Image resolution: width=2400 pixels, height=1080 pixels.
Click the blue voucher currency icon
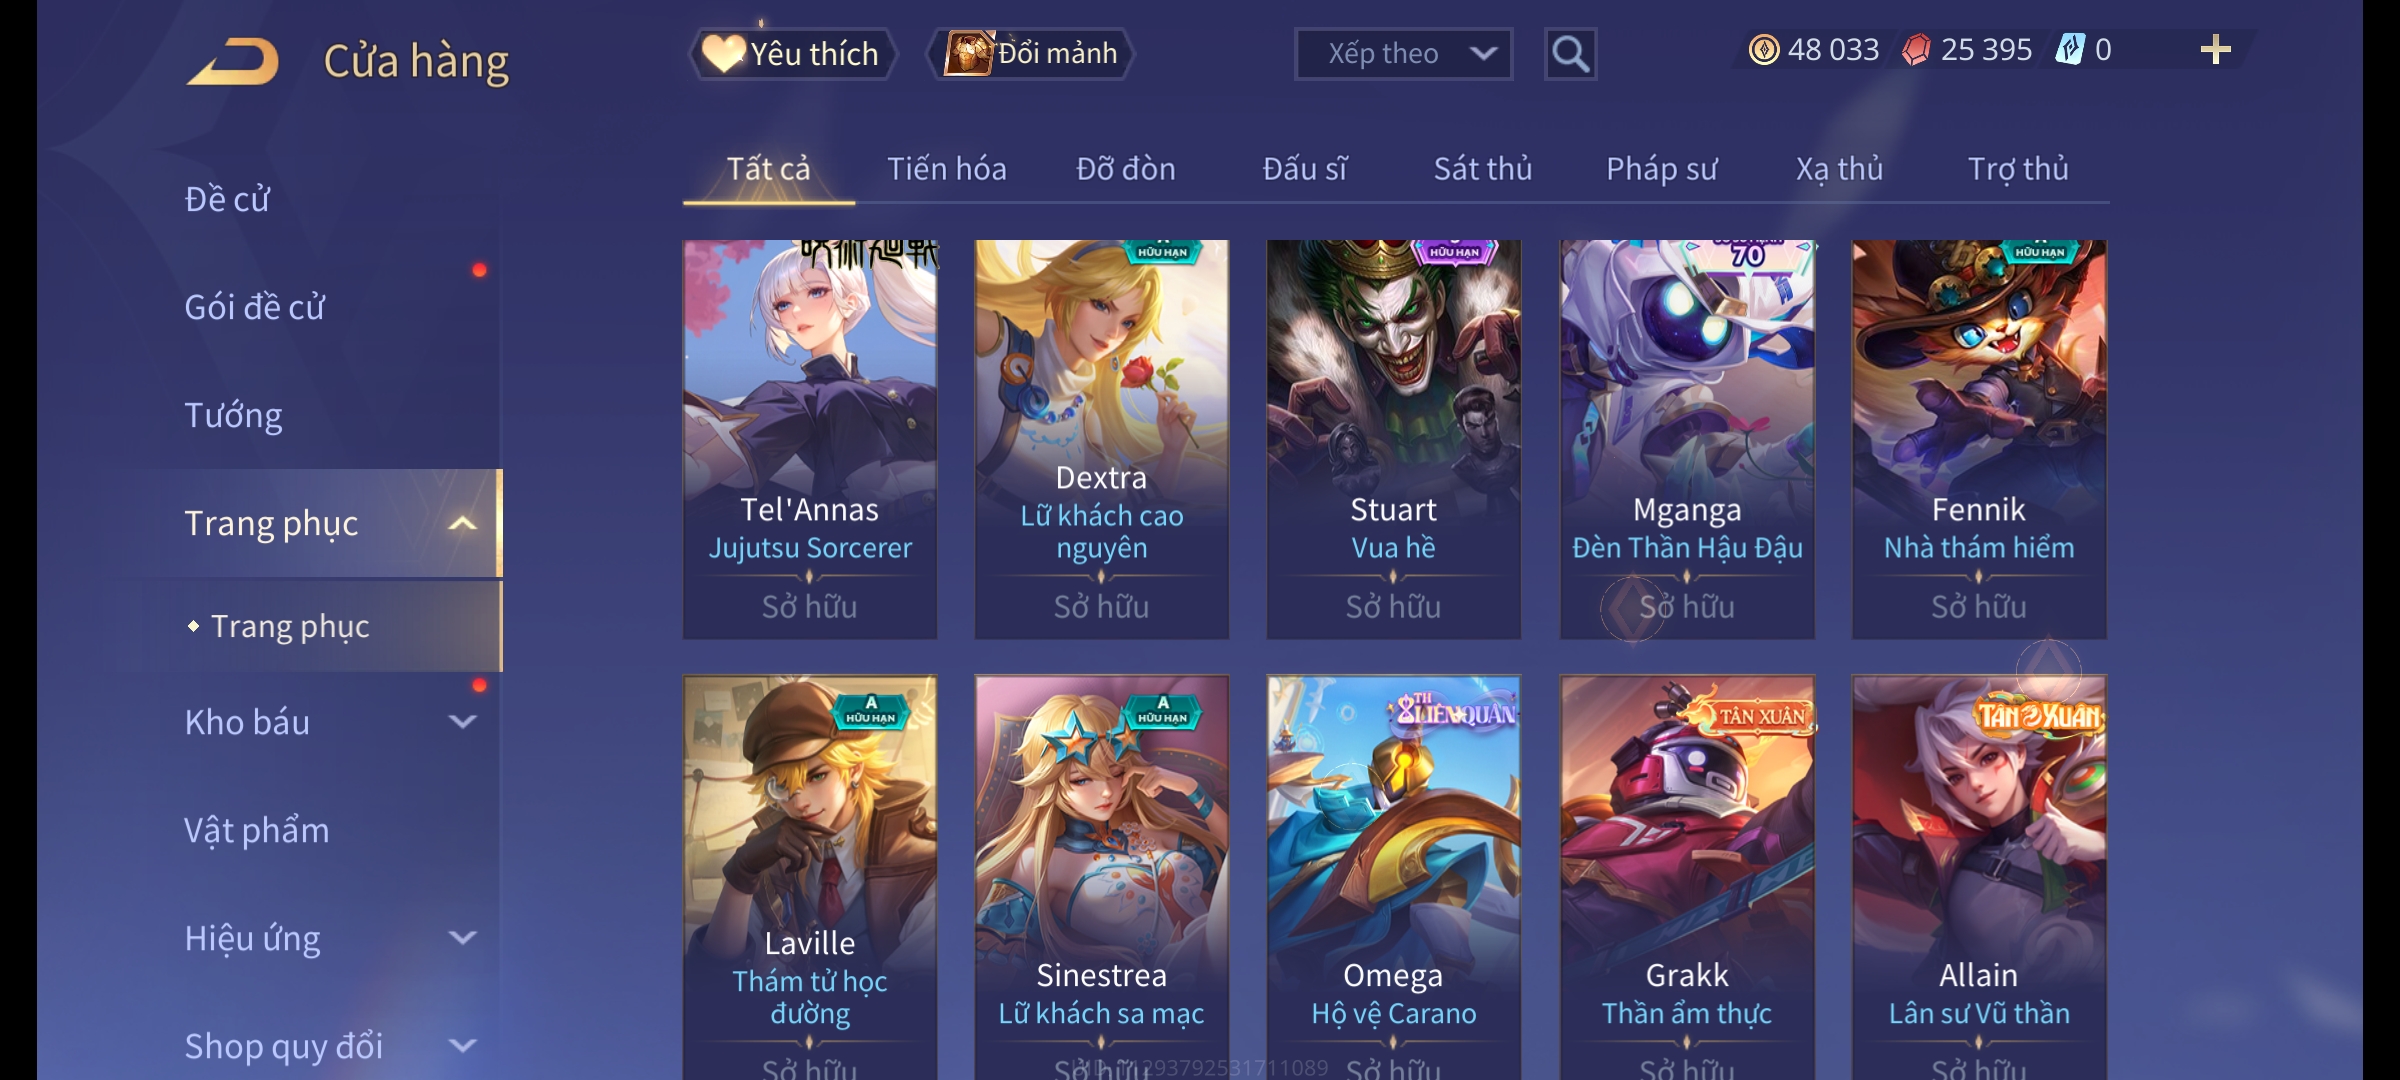[2069, 50]
